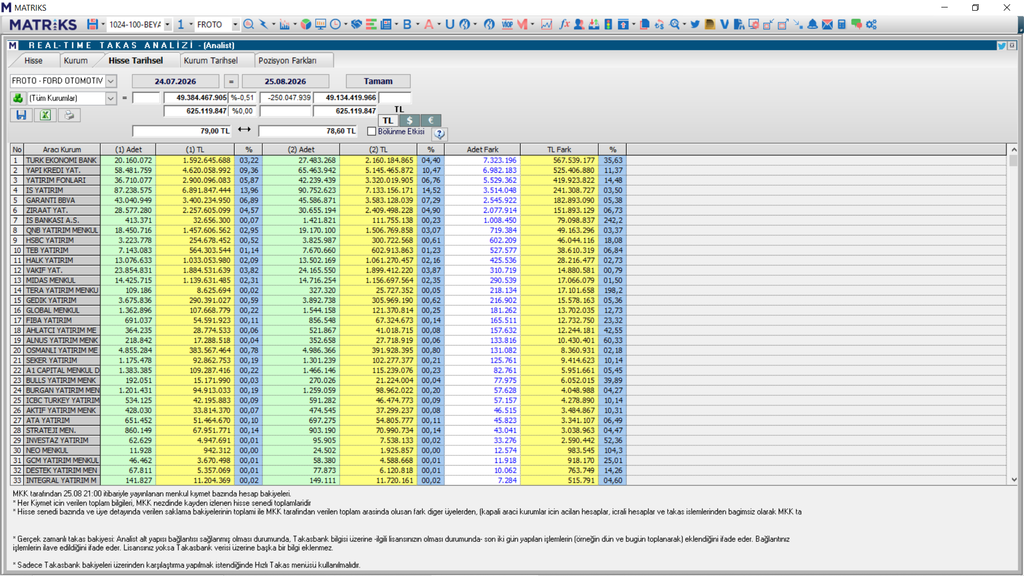Click the blue V icon in toolbar

(x=724, y=24)
